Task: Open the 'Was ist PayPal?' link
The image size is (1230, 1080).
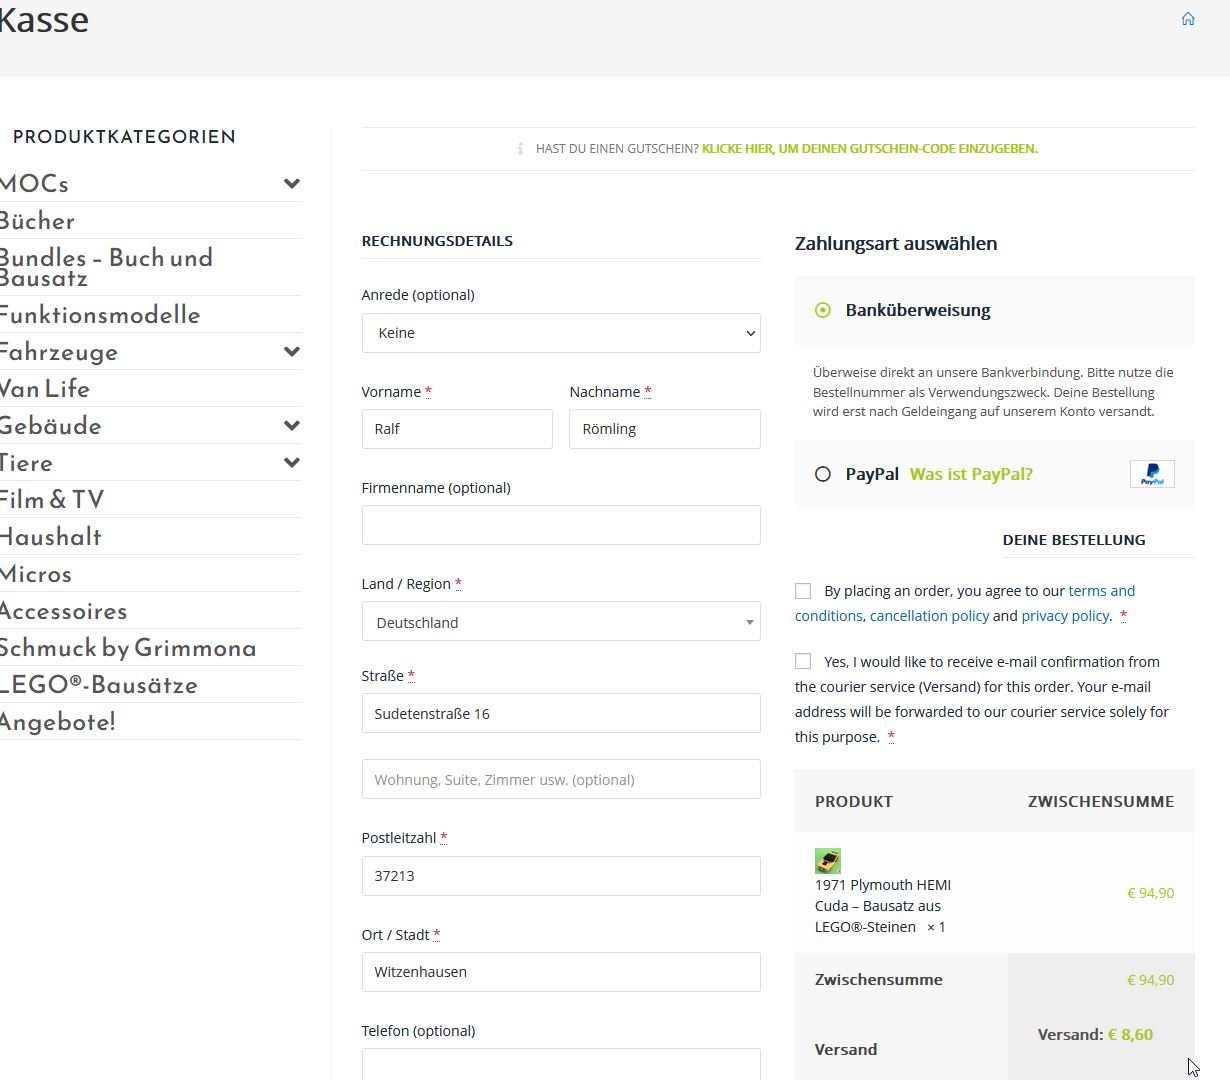Action: coord(971,474)
